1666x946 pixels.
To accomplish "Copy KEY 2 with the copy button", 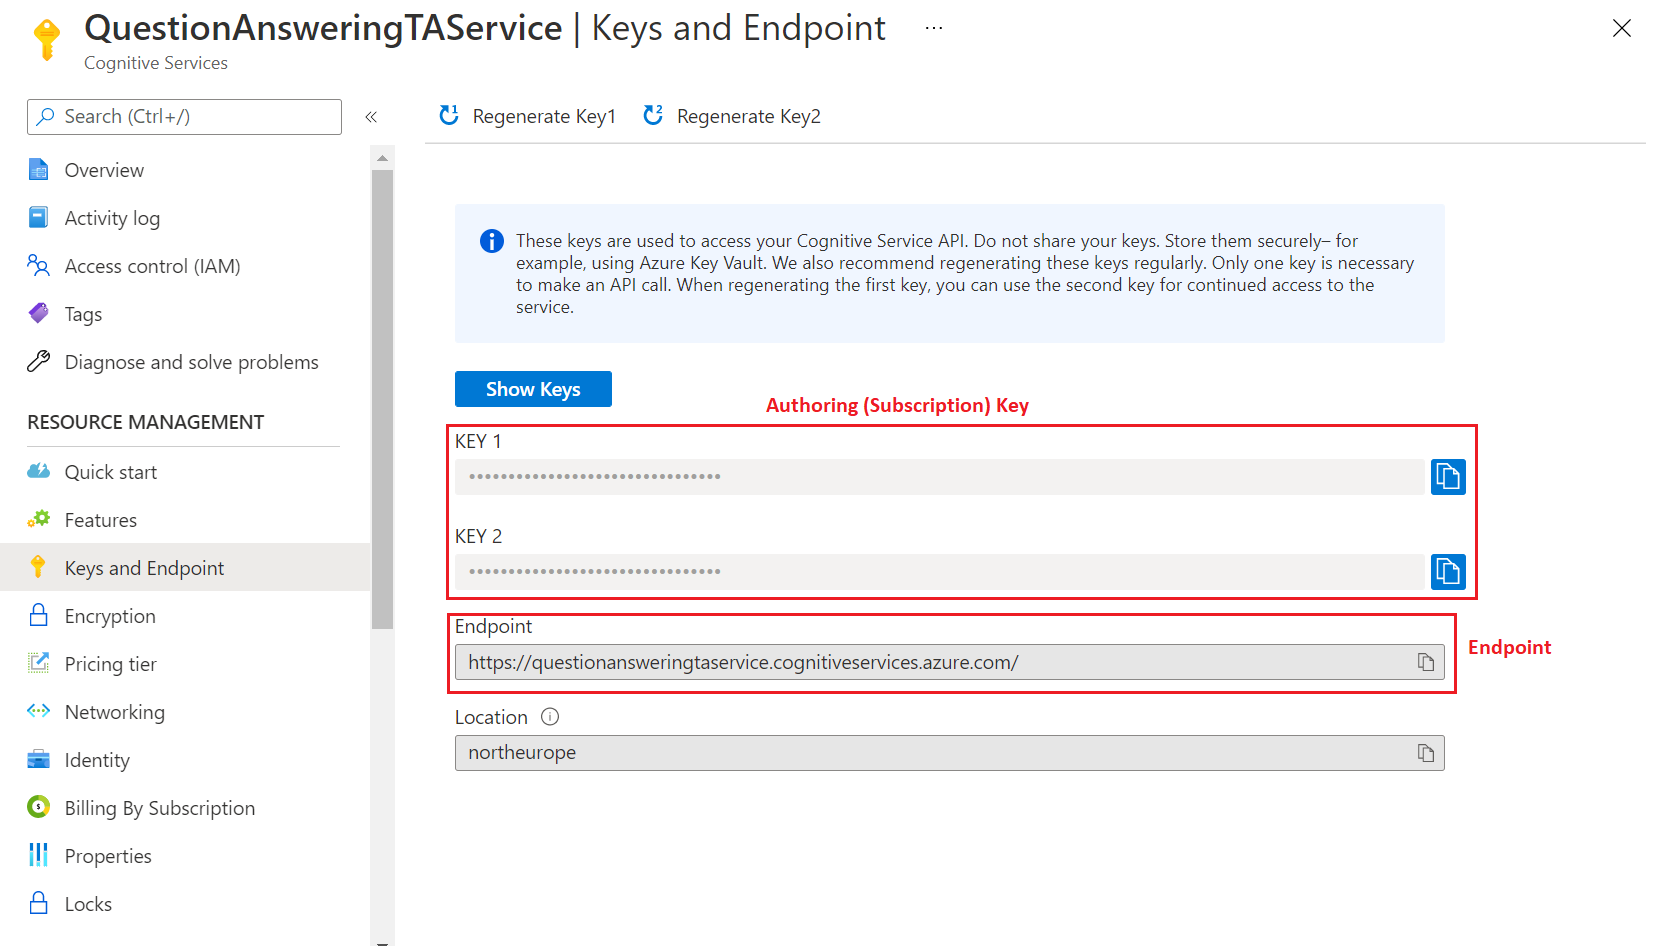I will point(1447,571).
